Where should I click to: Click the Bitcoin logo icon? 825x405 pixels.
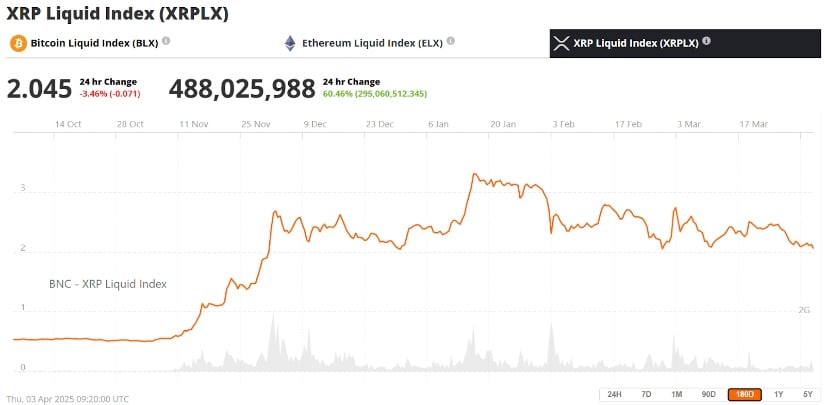coord(18,43)
